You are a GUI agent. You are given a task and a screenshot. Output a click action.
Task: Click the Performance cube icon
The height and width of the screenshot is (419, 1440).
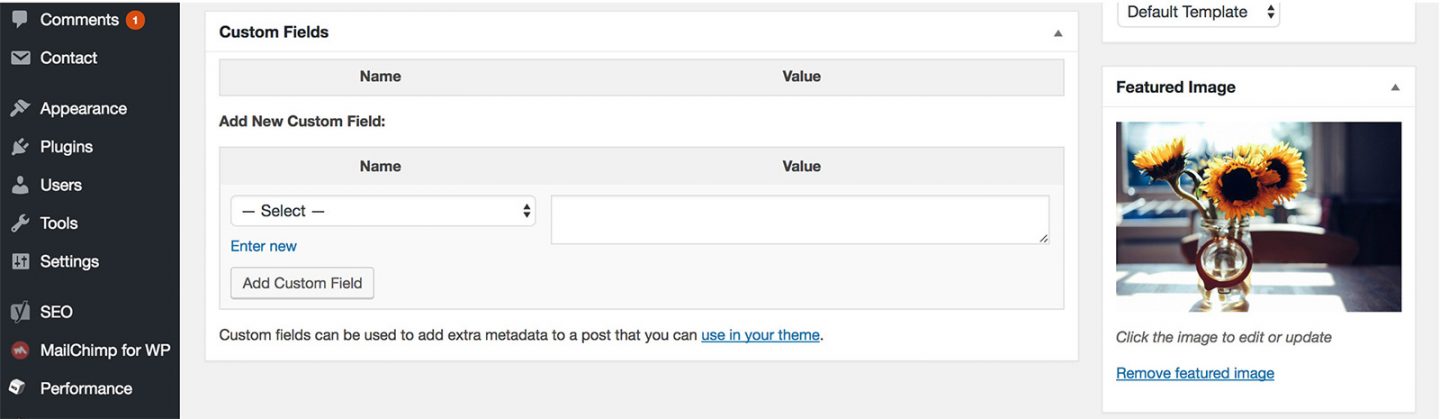pyautogui.click(x=20, y=388)
